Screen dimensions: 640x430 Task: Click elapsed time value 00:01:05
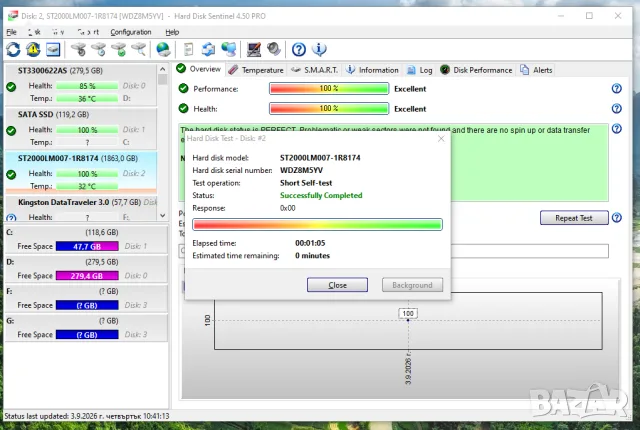coord(310,243)
